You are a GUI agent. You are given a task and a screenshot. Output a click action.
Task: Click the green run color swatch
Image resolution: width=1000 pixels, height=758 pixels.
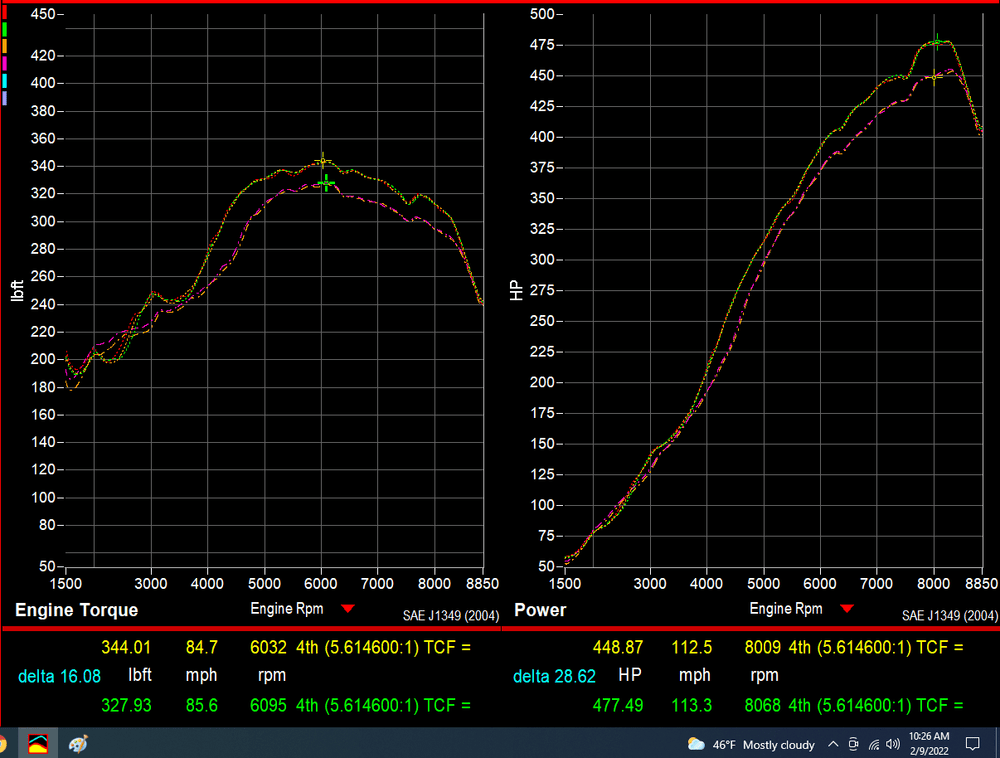pyautogui.click(x=5, y=29)
